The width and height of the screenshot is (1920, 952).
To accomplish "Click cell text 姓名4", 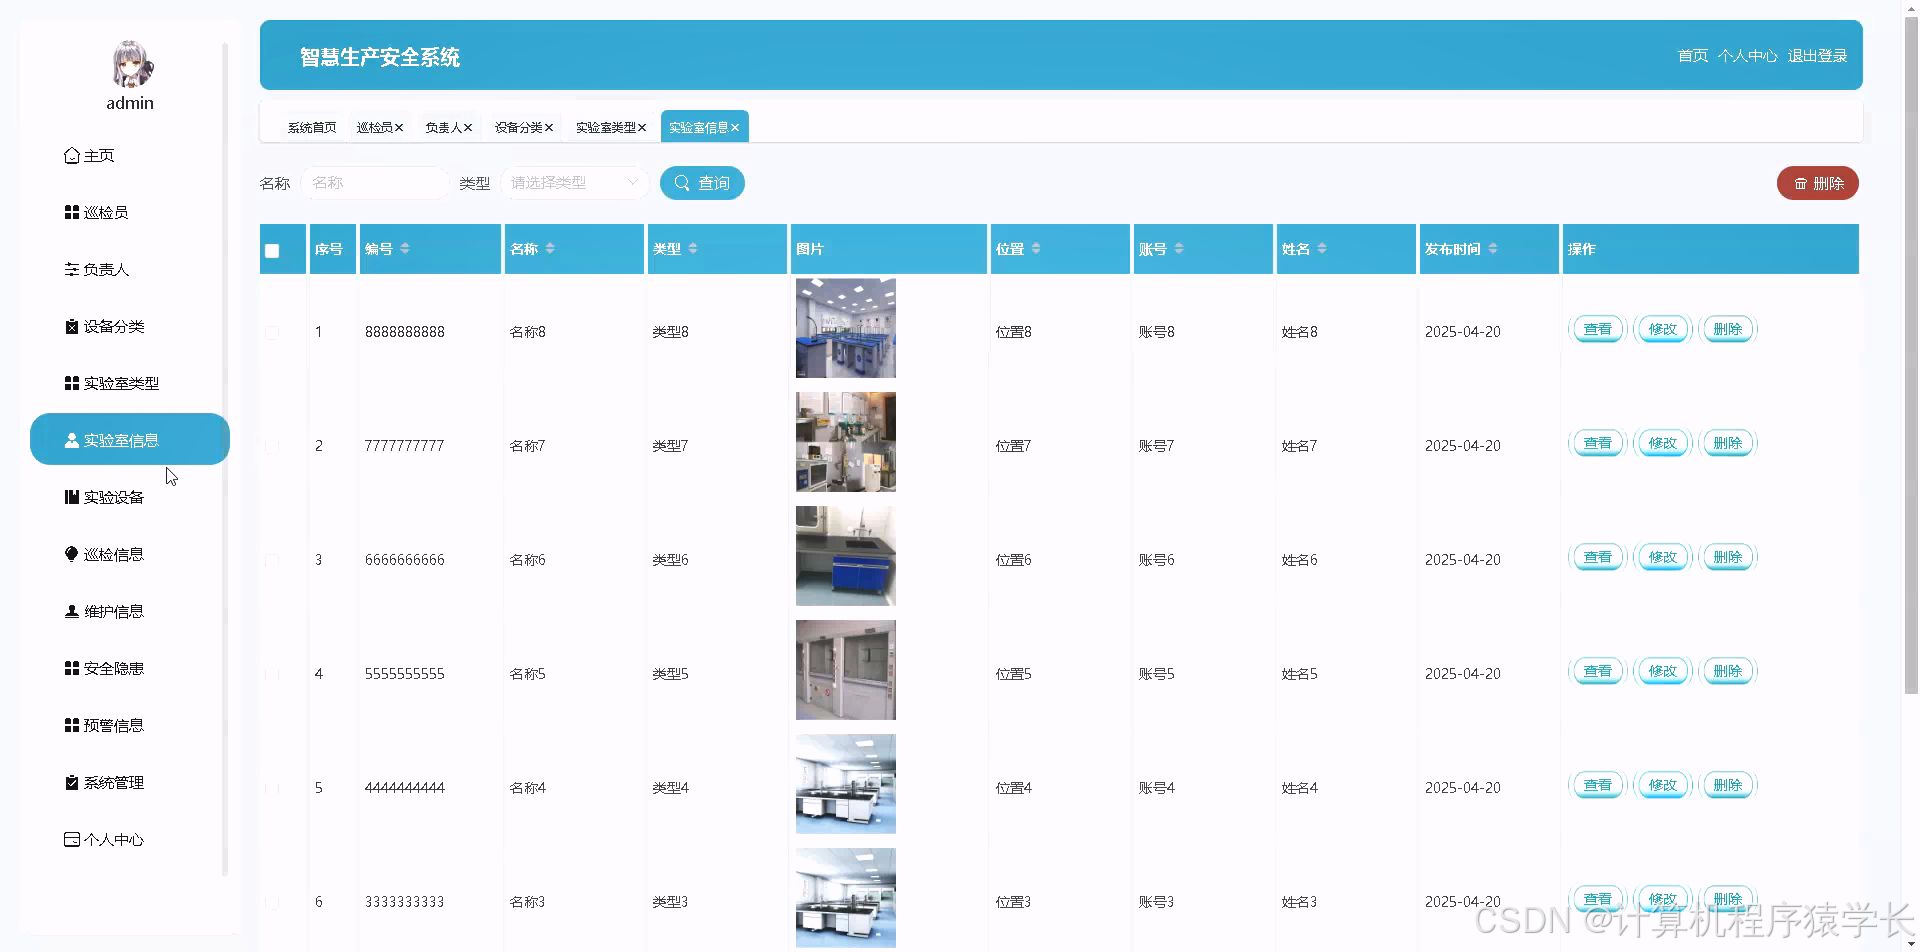I will (x=1300, y=788).
